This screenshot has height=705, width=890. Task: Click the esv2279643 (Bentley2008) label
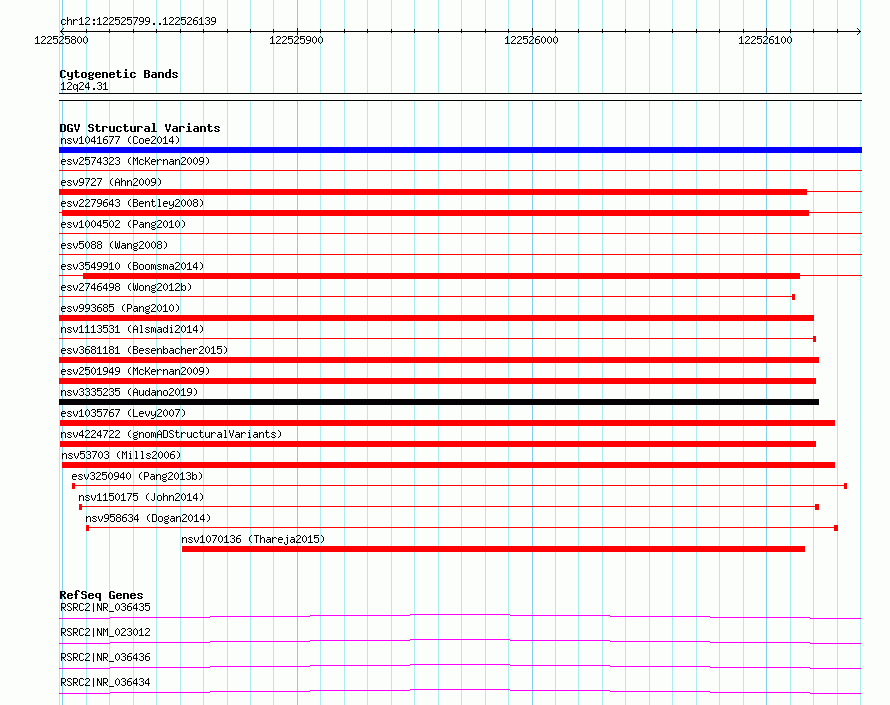[132, 203]
